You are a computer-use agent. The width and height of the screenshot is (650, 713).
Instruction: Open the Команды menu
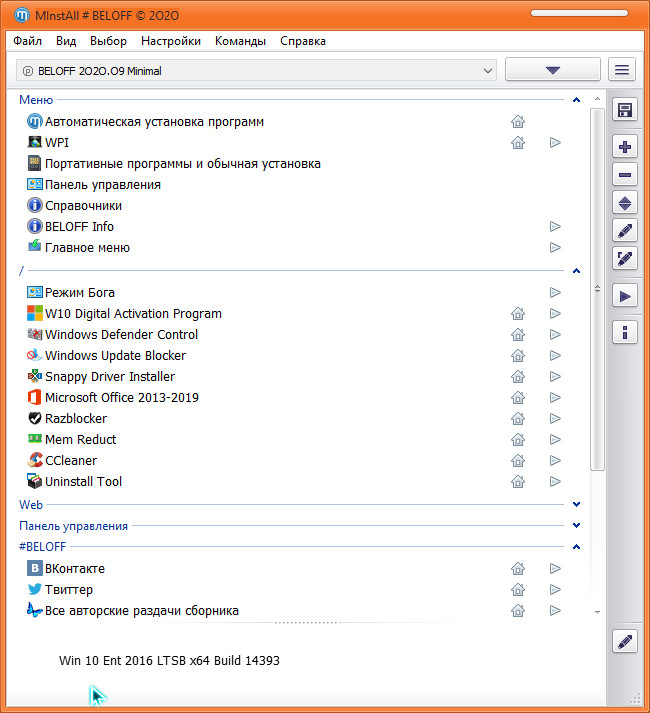(x=240, y=41)
